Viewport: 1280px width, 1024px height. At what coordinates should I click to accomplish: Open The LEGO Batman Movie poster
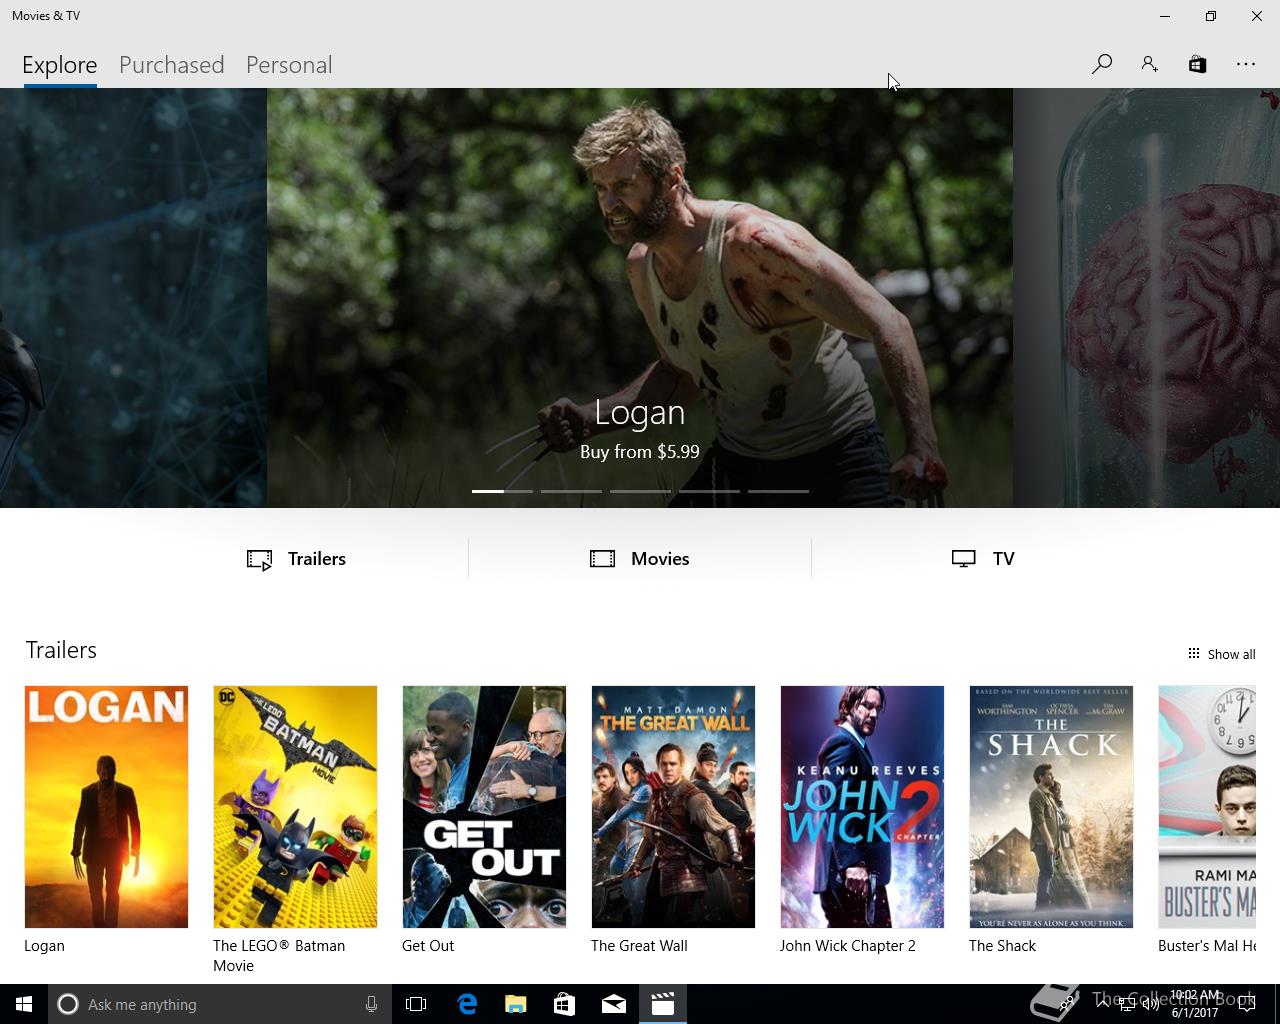pyautogui.click(x=295, y=807)
